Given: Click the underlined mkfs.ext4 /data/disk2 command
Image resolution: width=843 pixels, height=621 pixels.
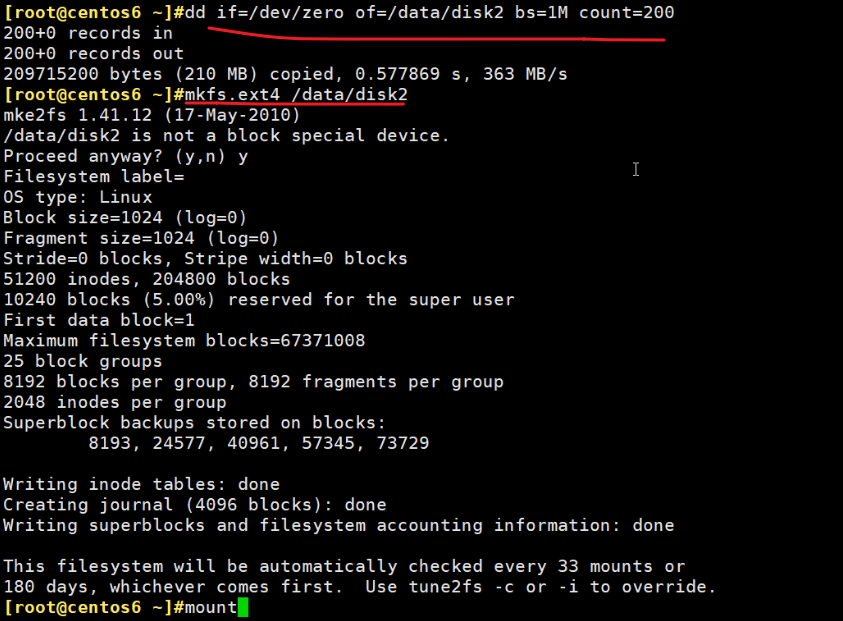Looking at the screenshot, I should click(x=296, y=94).
